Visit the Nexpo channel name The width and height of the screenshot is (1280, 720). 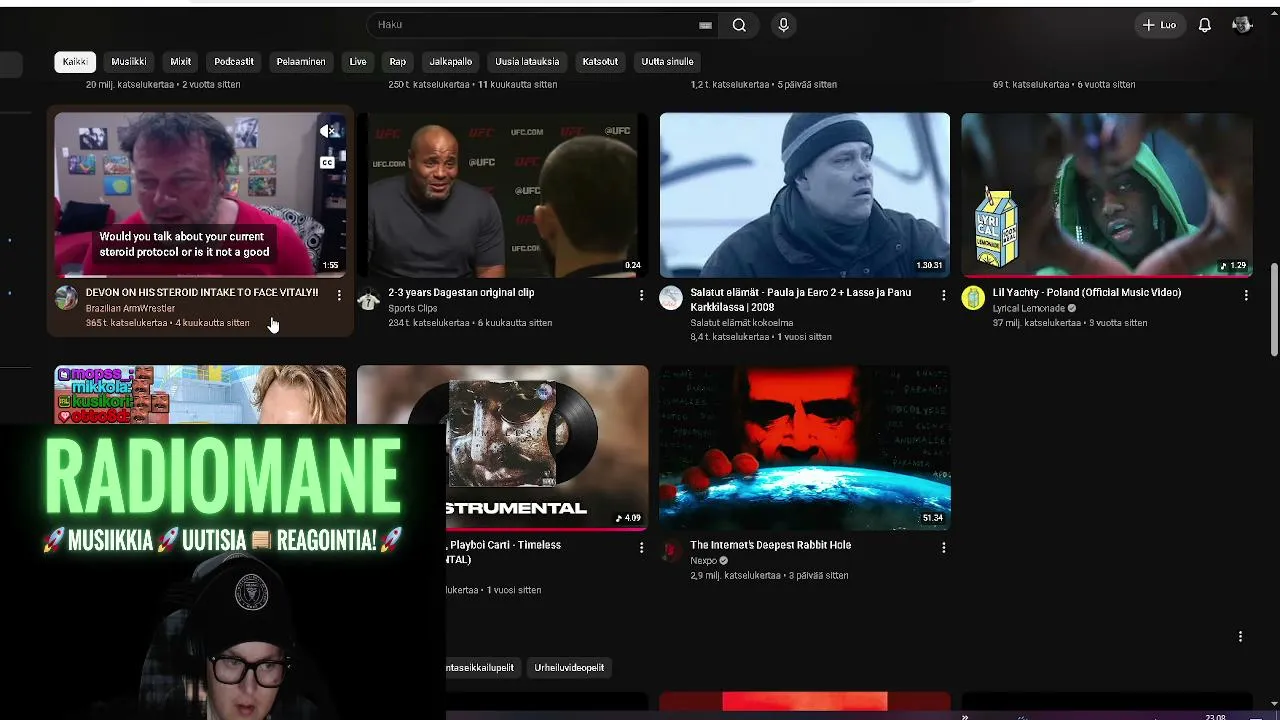703,561
